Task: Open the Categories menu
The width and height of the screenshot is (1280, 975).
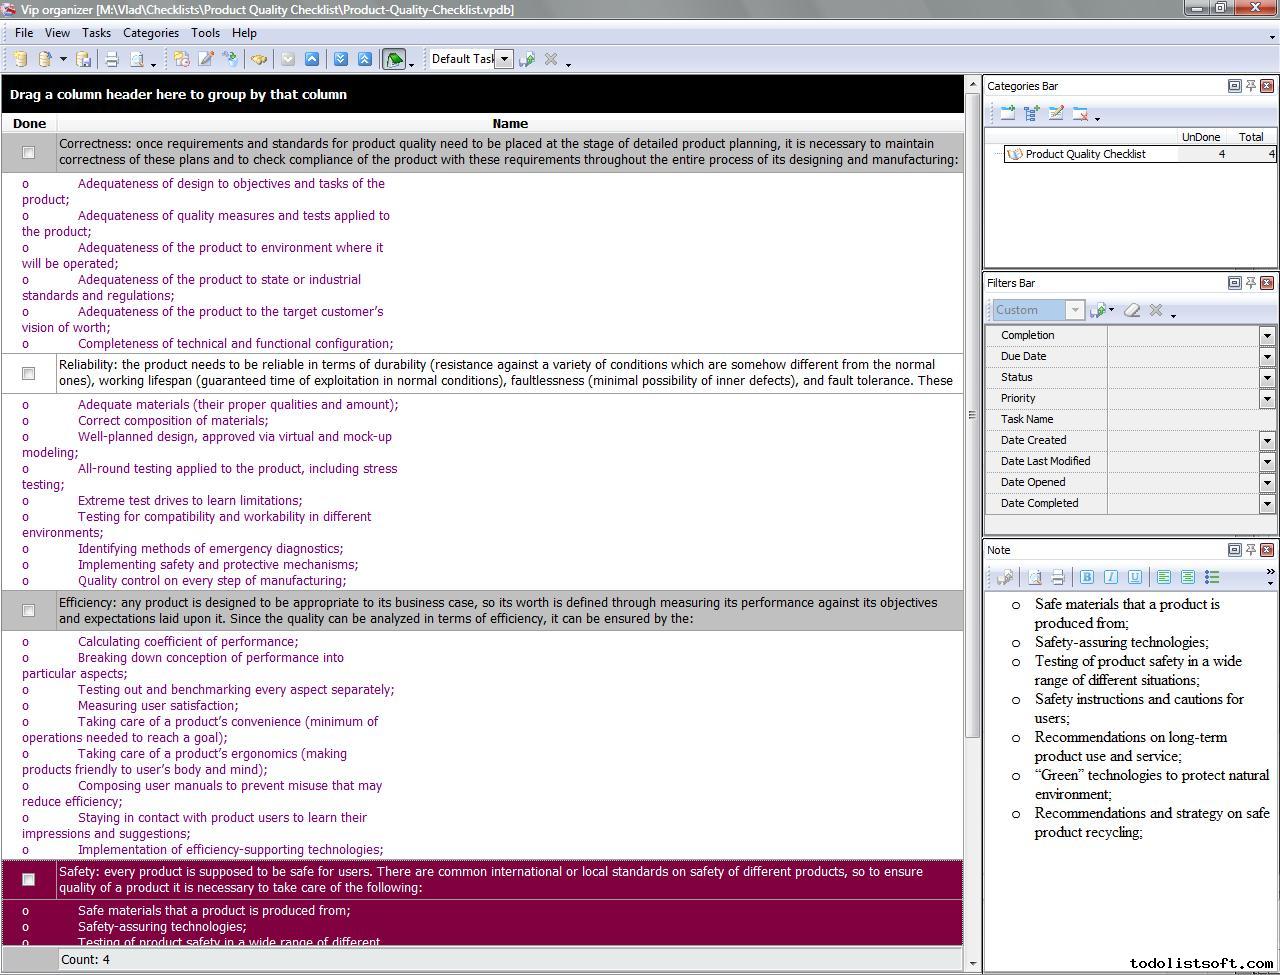Action: coord(150,33)
